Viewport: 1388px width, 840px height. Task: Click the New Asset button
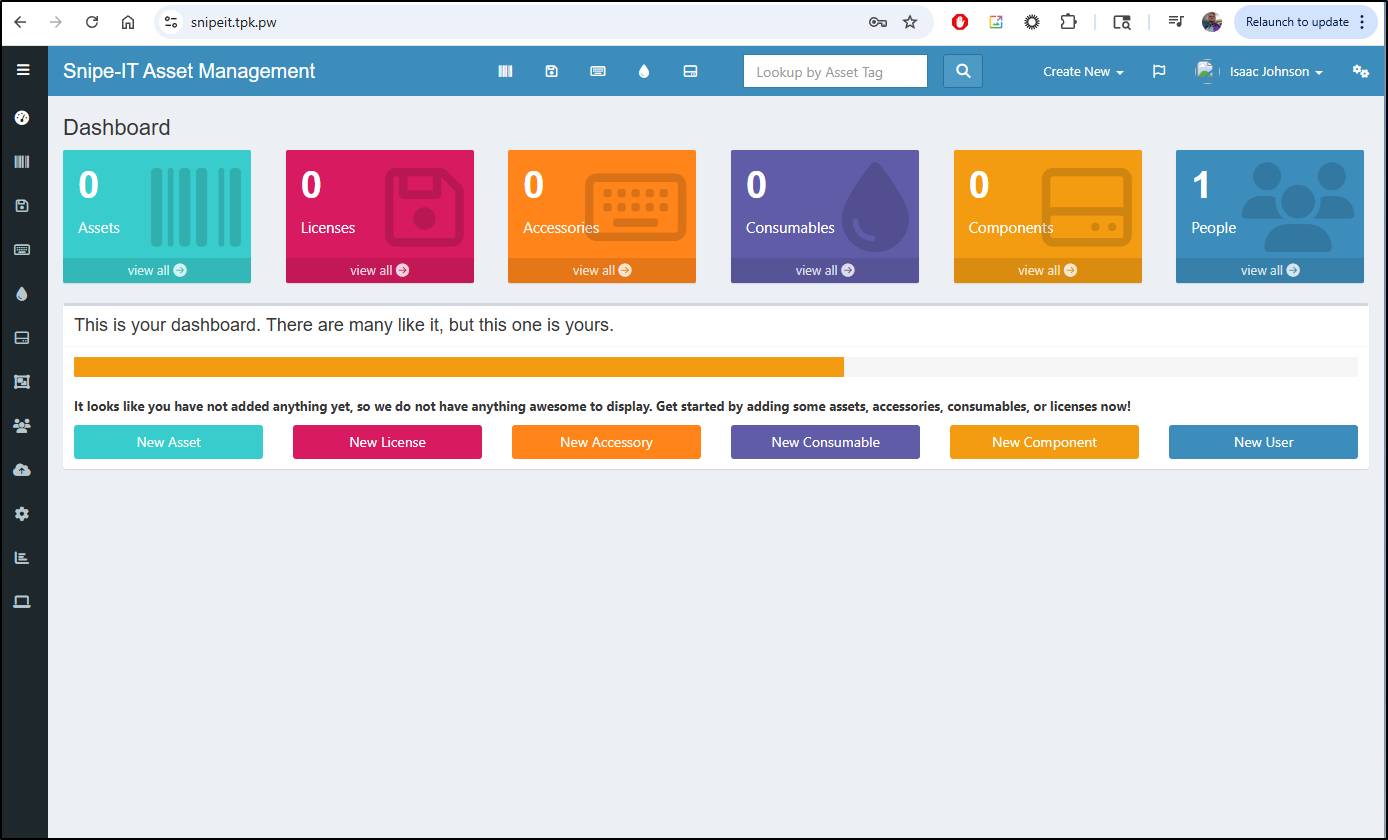tap(168, 442)
